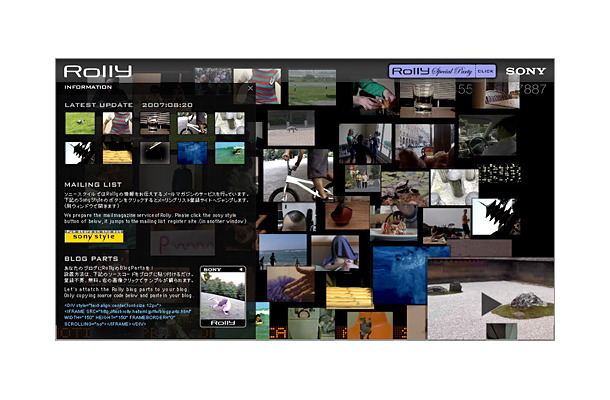Open latest update blue underwater thumbnail
The image size is (610, 400).
(x=192, y=153)
